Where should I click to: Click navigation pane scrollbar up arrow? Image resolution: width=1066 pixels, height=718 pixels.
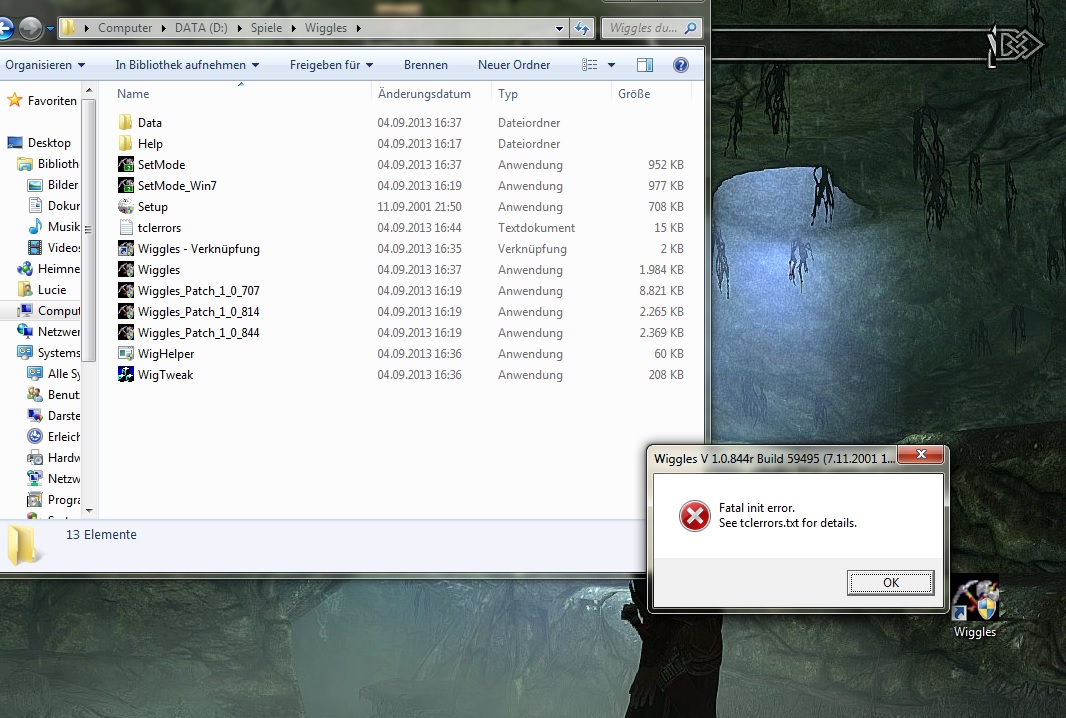click(89, 90)
